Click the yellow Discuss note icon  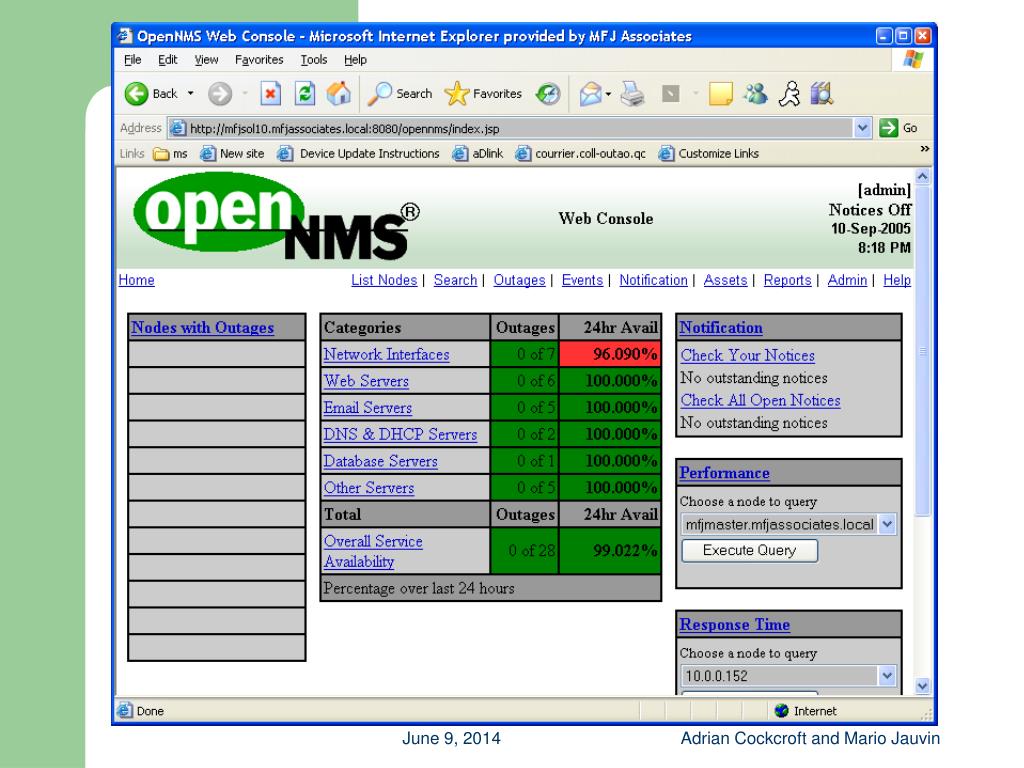(720, 94)
